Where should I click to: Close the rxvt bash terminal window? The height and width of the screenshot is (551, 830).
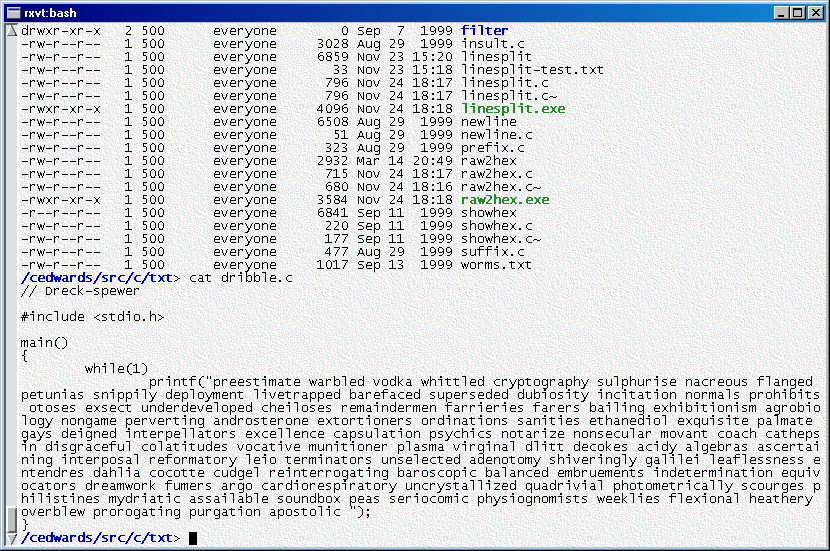pos(813,12)
